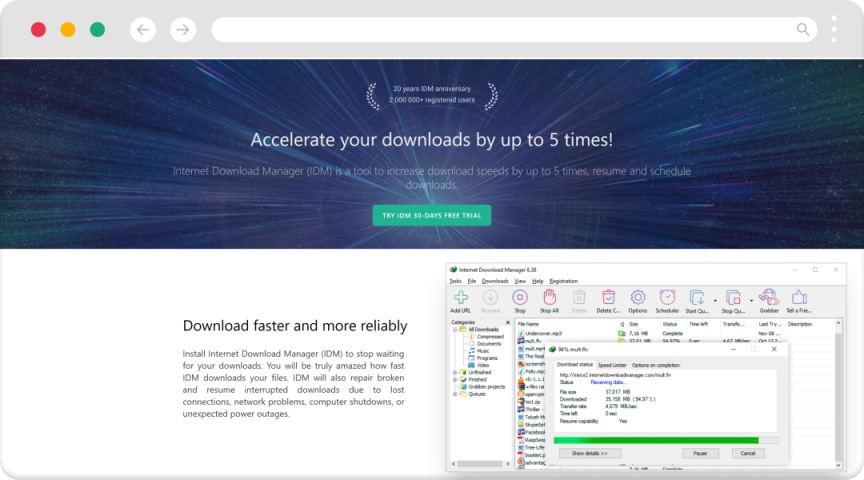
Task: Select the Grabber projects category
Action: coord(487,387)
